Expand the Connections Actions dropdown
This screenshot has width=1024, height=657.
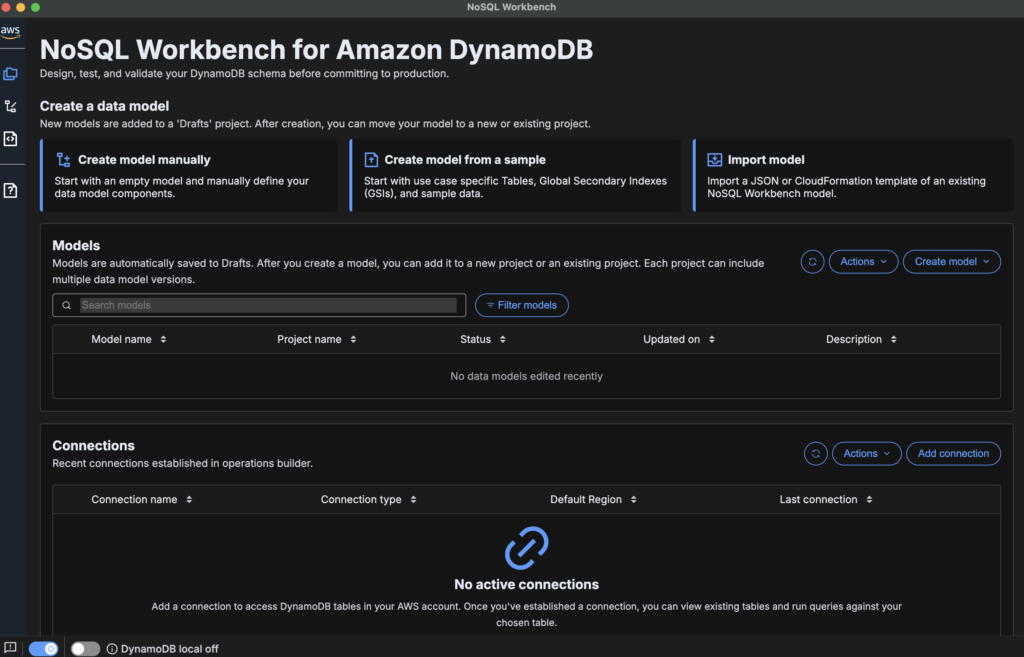pos(866,454)
